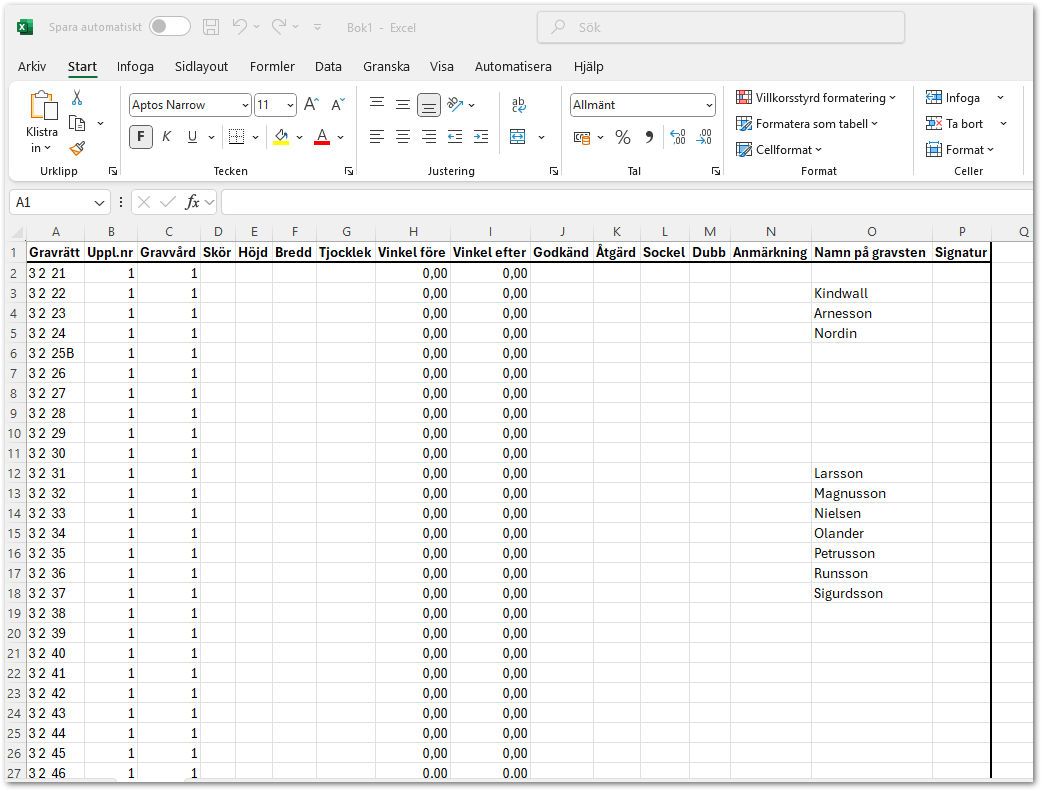Click the Infoga cells button

(953, 98)
